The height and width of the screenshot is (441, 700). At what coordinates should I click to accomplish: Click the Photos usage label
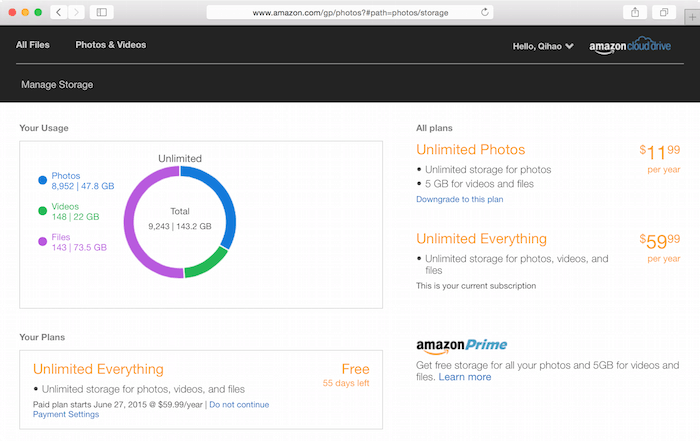(66, 175)
